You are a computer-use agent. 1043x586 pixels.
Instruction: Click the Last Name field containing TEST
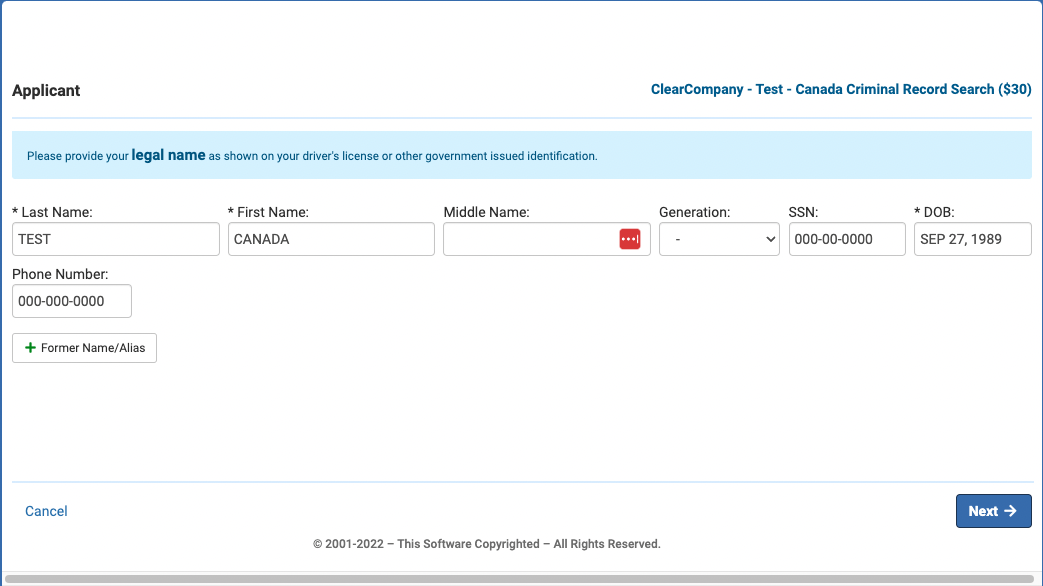[116, 239]
